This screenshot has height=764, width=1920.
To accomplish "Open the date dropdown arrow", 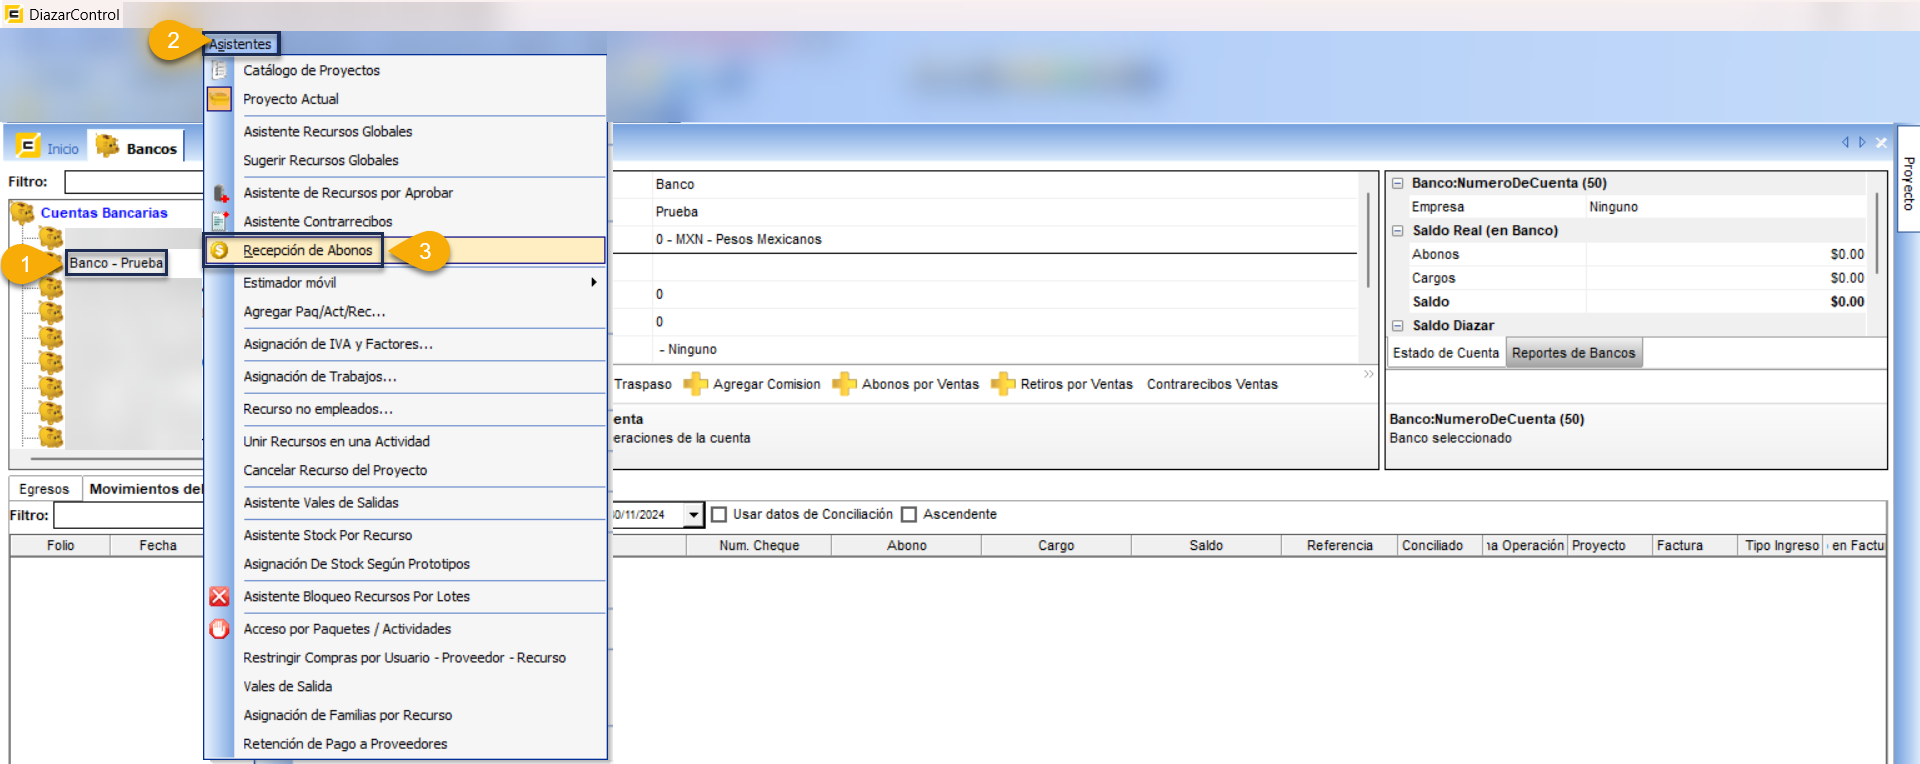I will point(694,515).
